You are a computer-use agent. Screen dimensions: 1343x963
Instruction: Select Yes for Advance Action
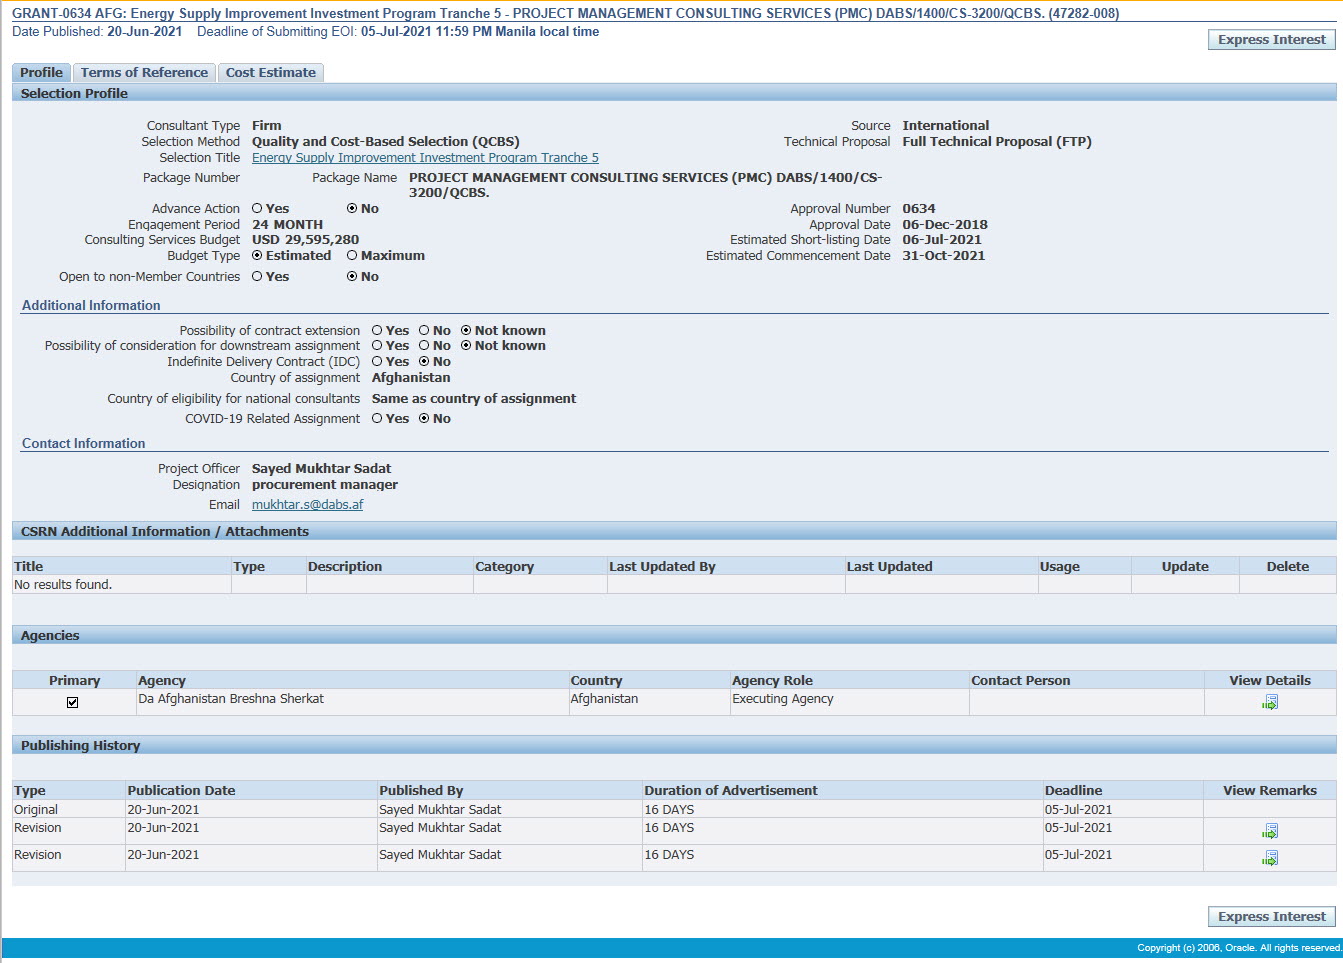pyautogui.click(x=257, y=209)
